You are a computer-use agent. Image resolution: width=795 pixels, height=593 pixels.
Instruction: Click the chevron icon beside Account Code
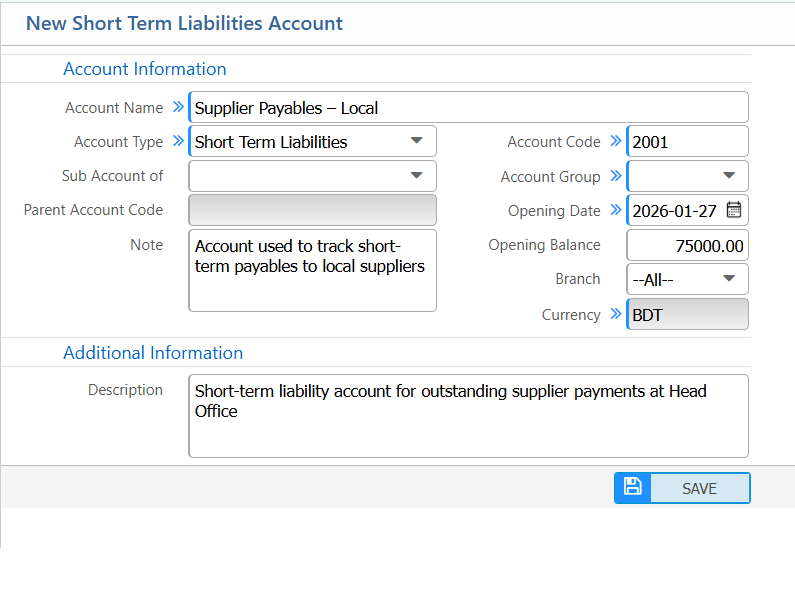click(x=616, y=141)
